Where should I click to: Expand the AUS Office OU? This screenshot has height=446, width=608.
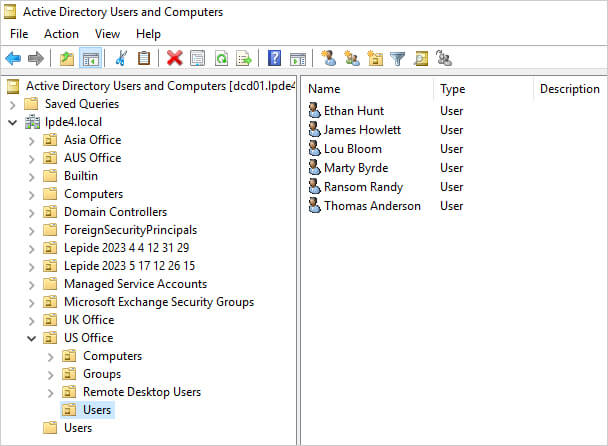[31, 159]
